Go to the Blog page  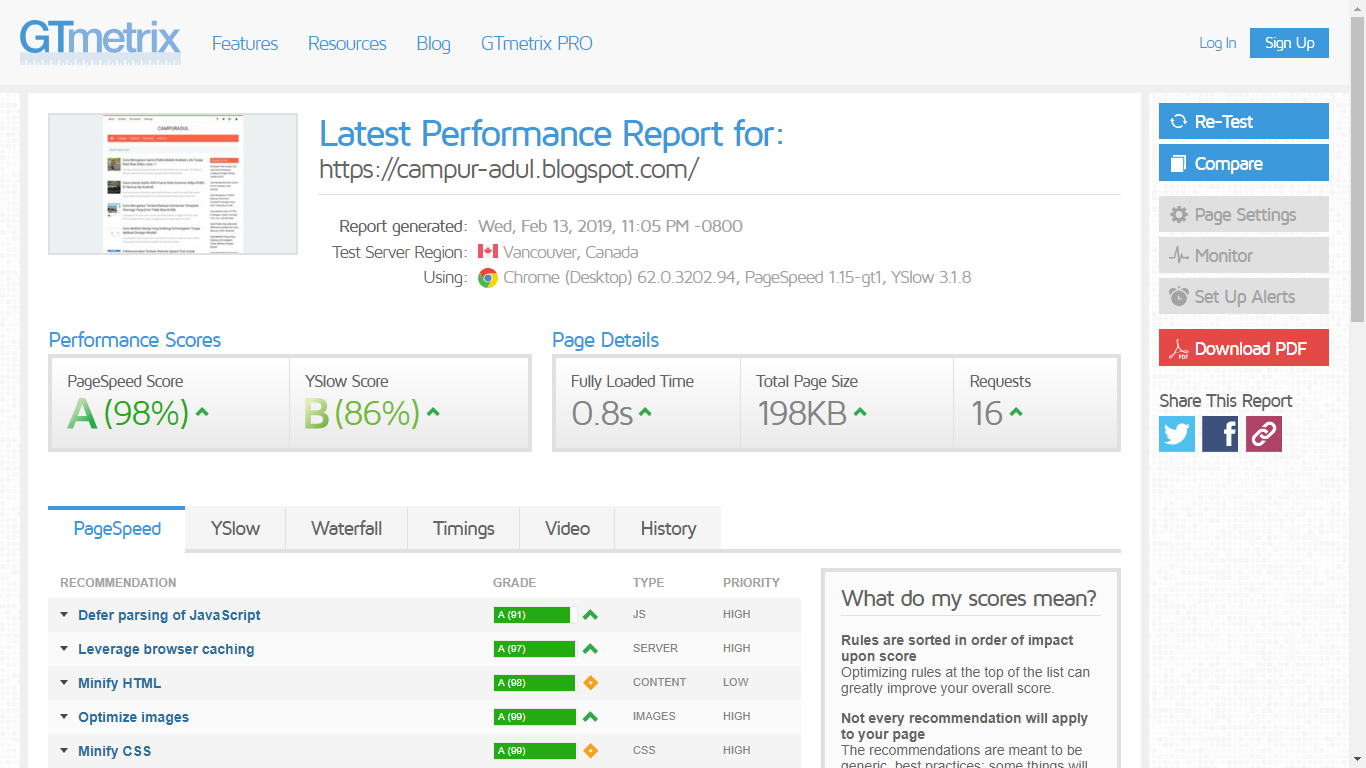click(433, 43)
